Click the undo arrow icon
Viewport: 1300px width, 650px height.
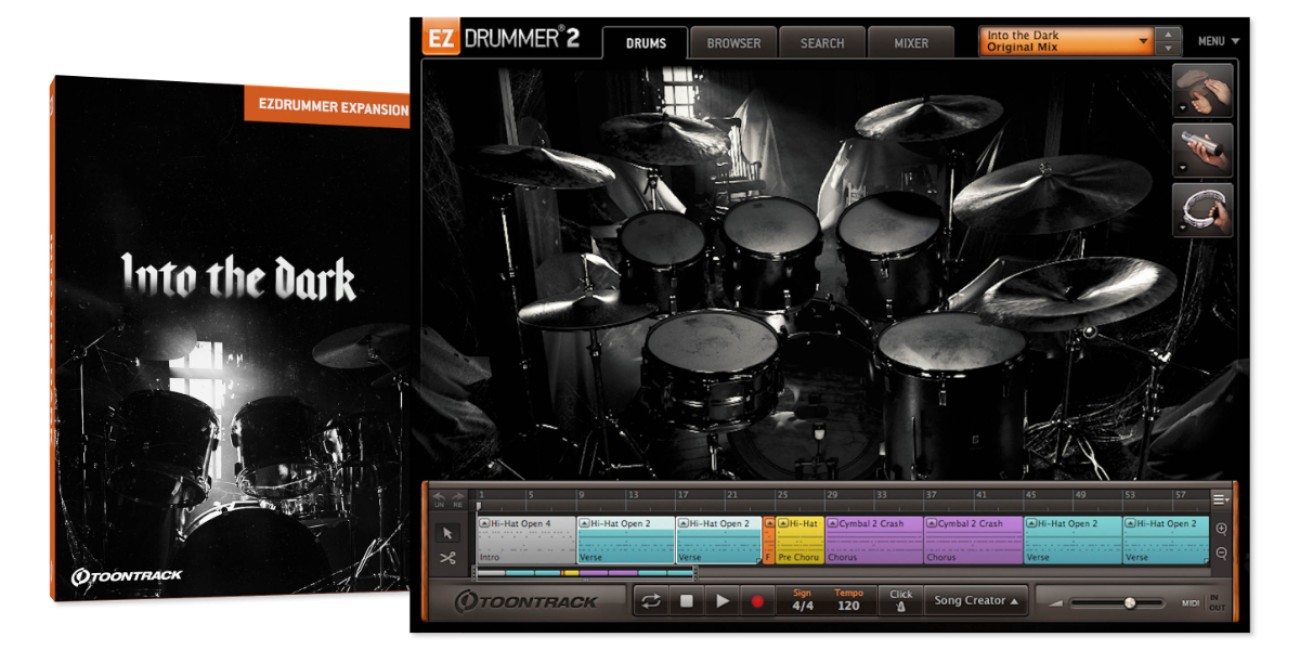pos(439,495)
